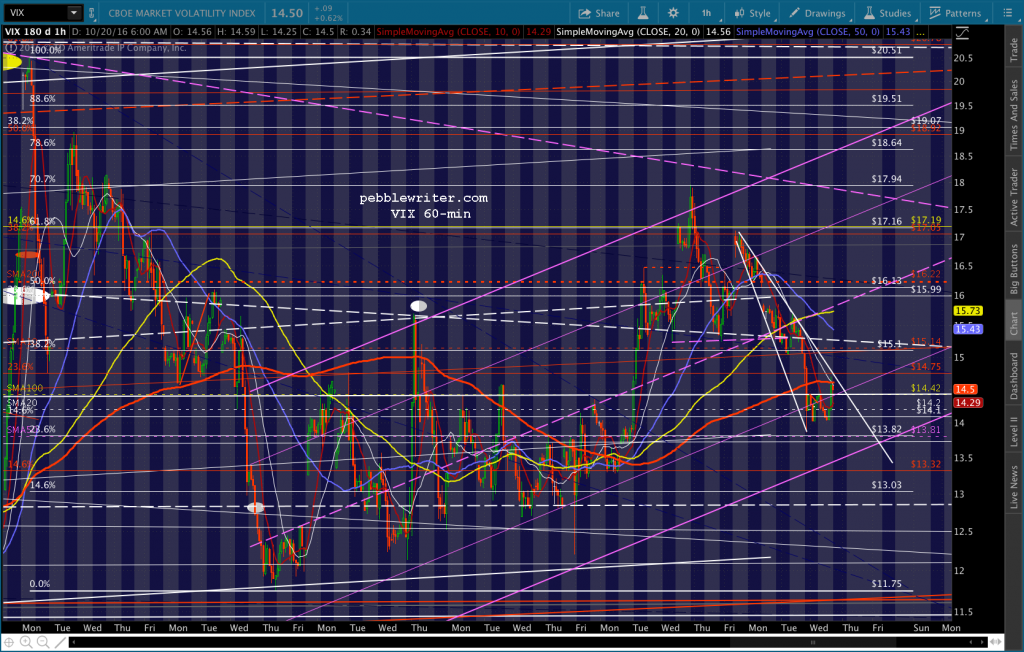Open chart settings gear icon
This screenshot has width=1024, height=652.
pyautogui.click(x=673, y=13)
